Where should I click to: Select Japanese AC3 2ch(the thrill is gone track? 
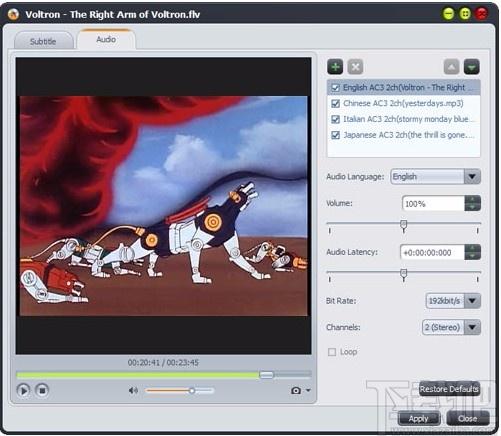point(404,135)
